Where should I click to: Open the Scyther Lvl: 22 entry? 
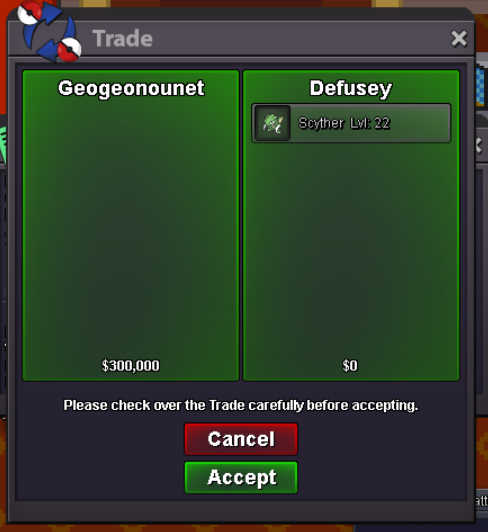click(351, 123)
